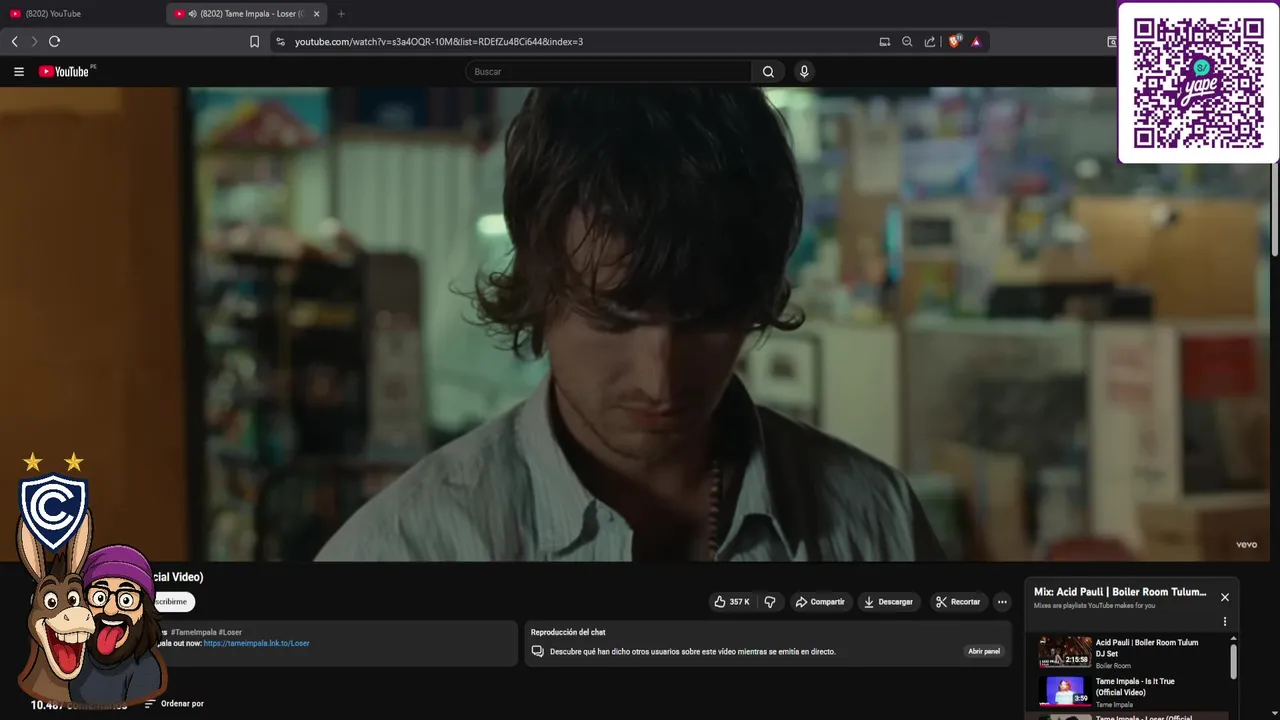Image resolution: width=1280 pixels, height=720 pixels.
Task: Open more actions three-dot menu
Action: (x=1002, y=602)
